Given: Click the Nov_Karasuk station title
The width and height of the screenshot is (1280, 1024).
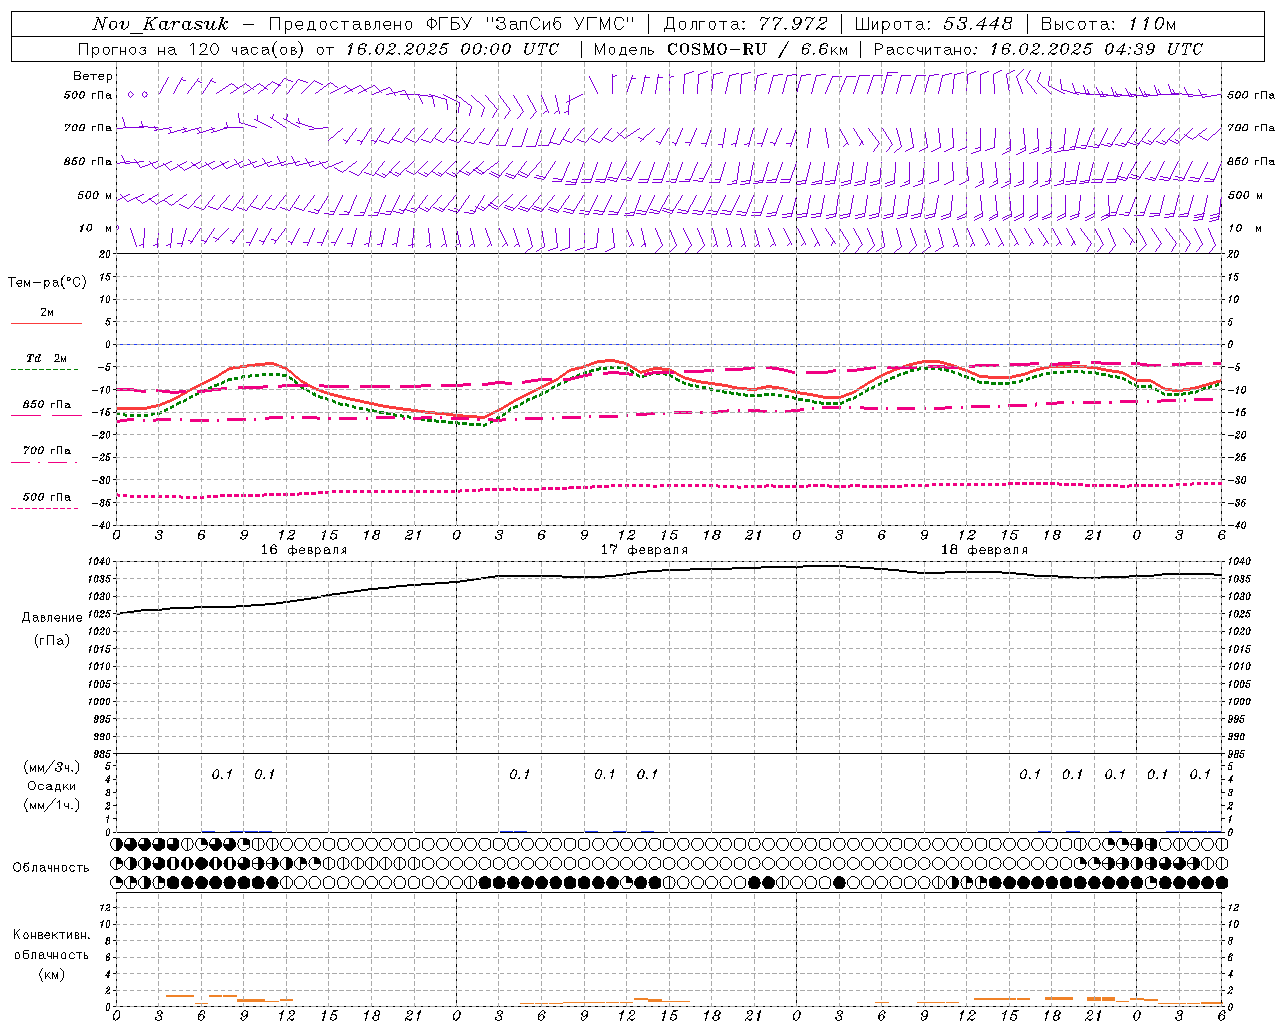Looking at the screenshot, I should tap(160, 24).
